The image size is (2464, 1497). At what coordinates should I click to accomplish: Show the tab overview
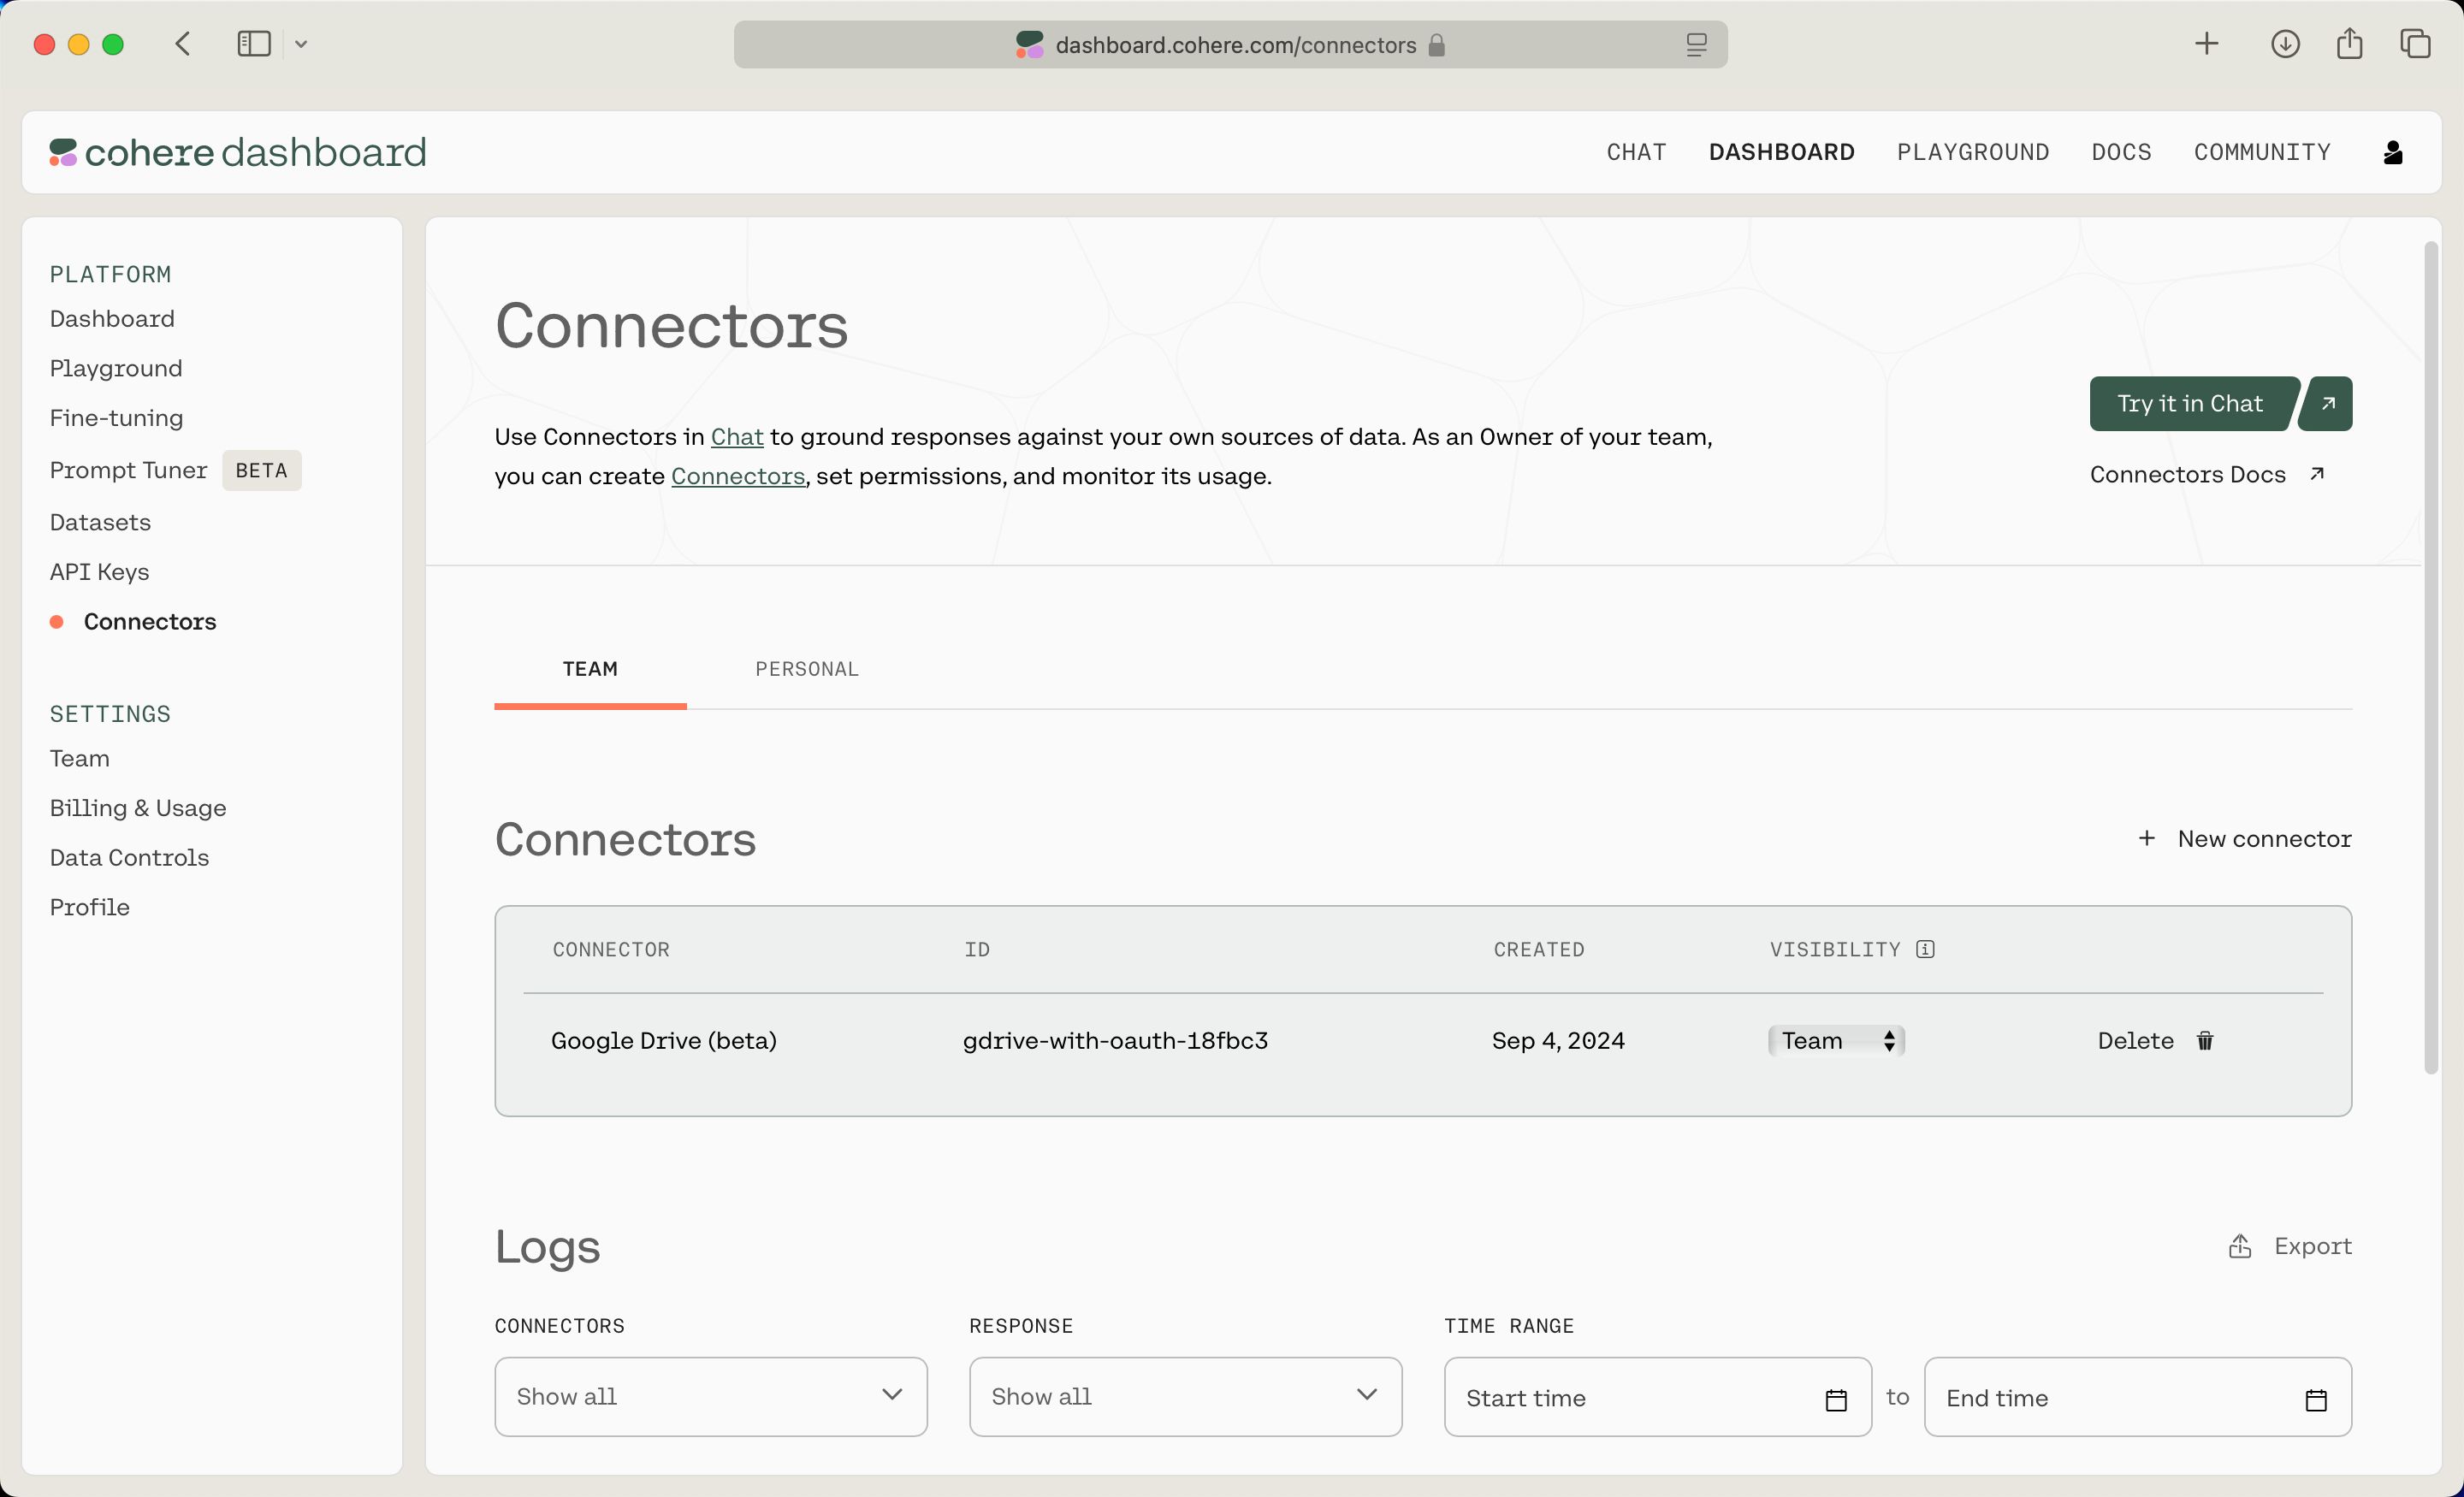tap(2415, 44)
